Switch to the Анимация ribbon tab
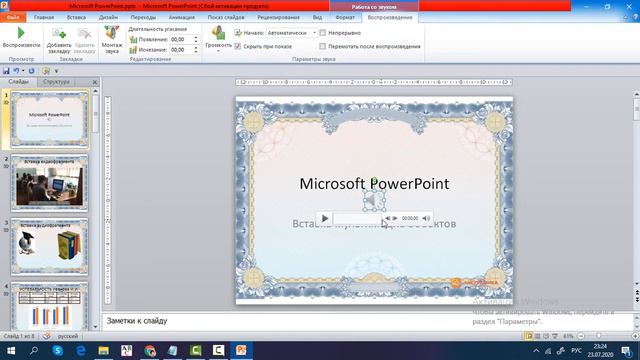This screenshot has height=360, width=640. 182,18
